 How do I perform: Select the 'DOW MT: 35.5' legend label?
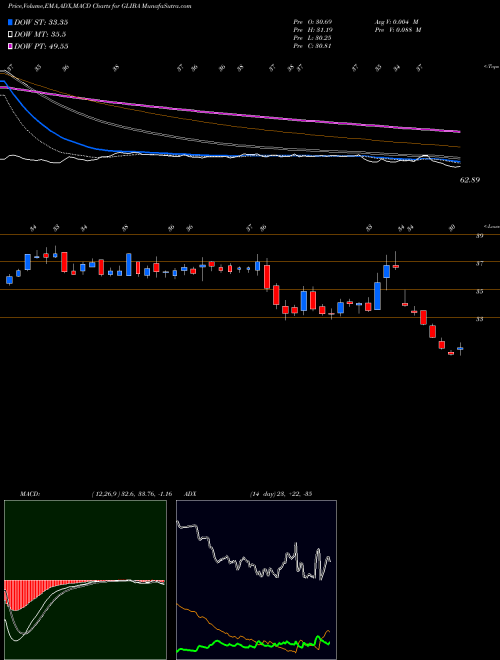coord(40,35)
